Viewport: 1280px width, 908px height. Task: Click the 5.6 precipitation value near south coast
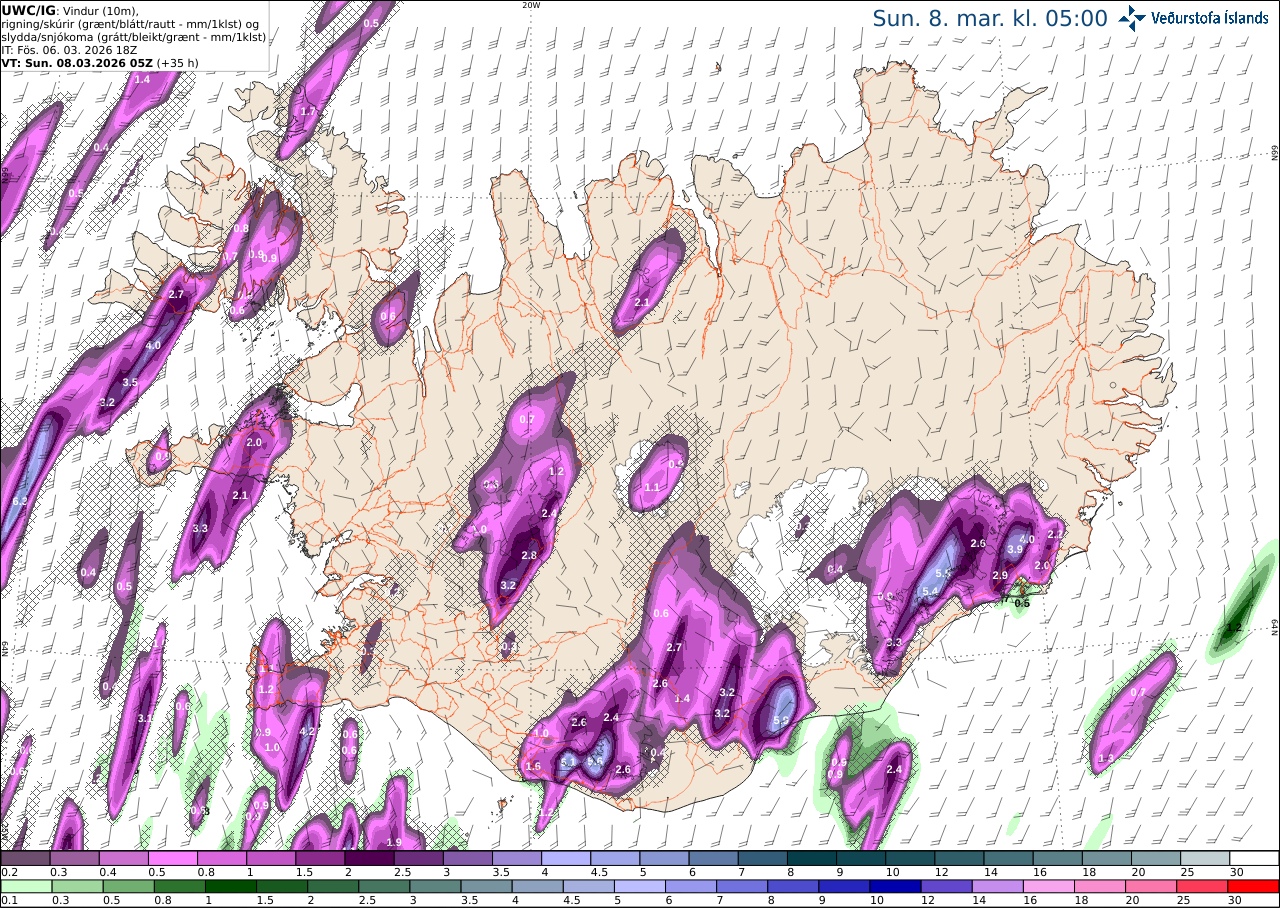tap(594, 761)
